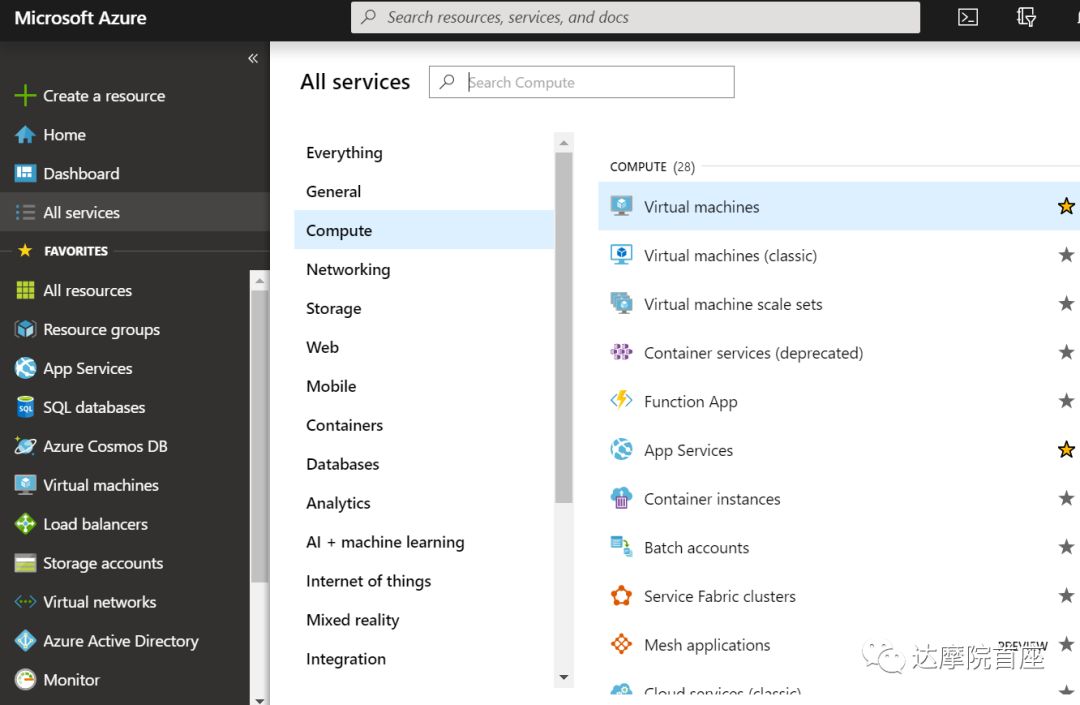Select the Mobile category
This screenshot has height=705, width=1080.
424,386
